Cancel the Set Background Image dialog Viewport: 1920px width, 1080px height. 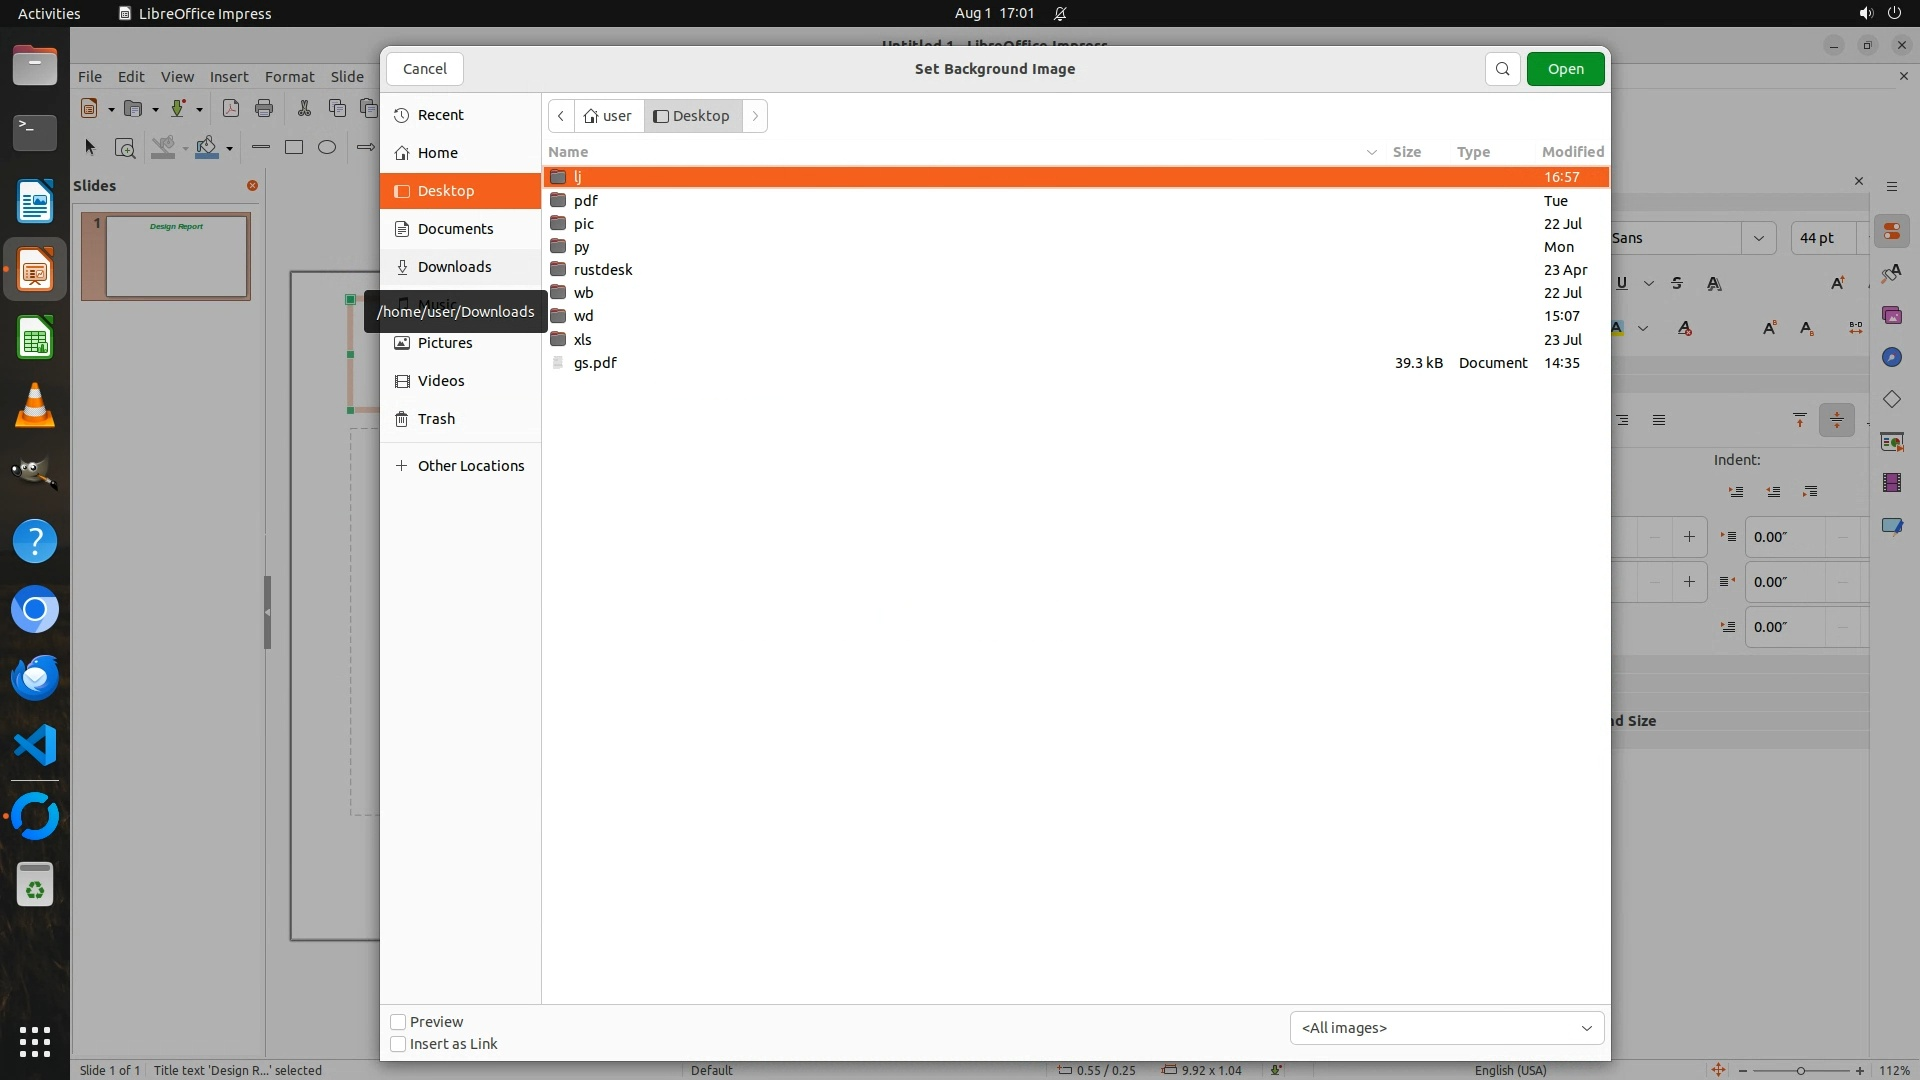coord(425,69)
